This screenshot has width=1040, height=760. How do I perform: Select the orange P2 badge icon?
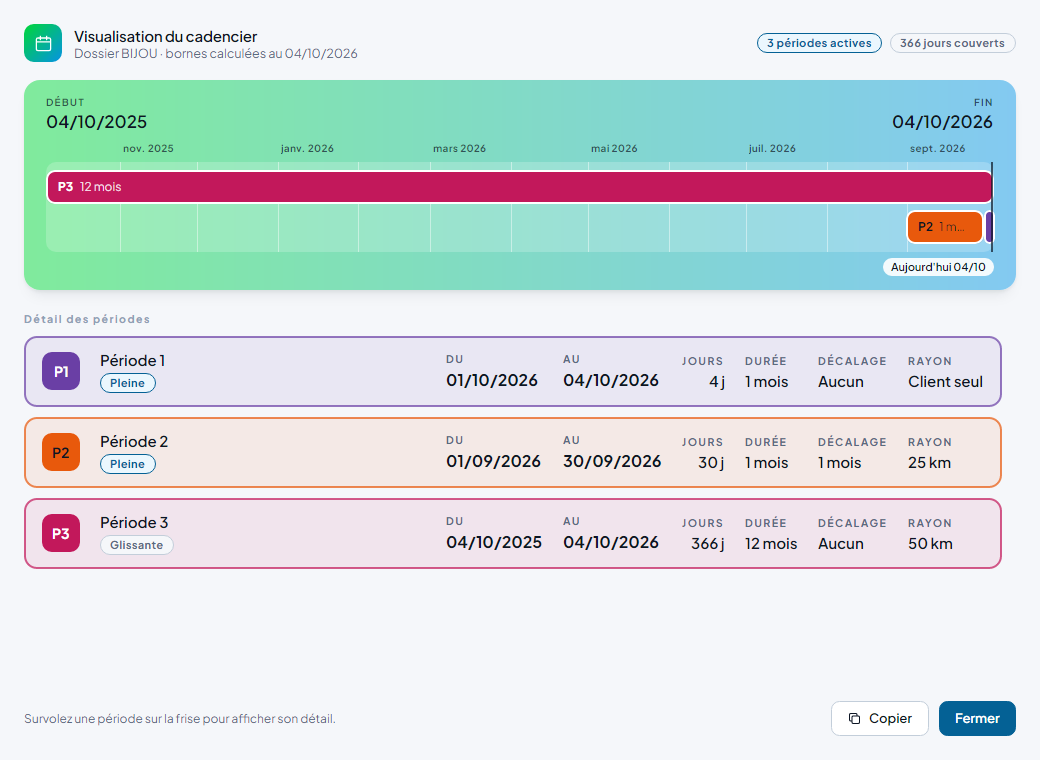[61, 452]
